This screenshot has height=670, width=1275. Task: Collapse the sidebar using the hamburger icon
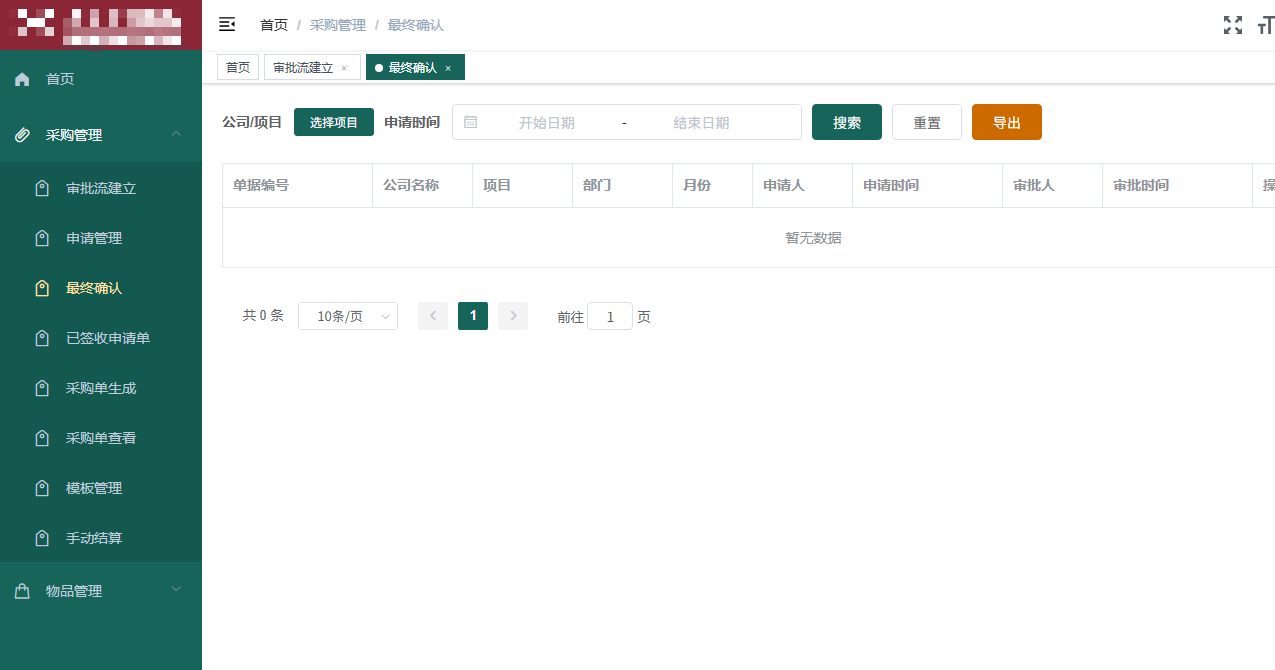click(227, 24)
